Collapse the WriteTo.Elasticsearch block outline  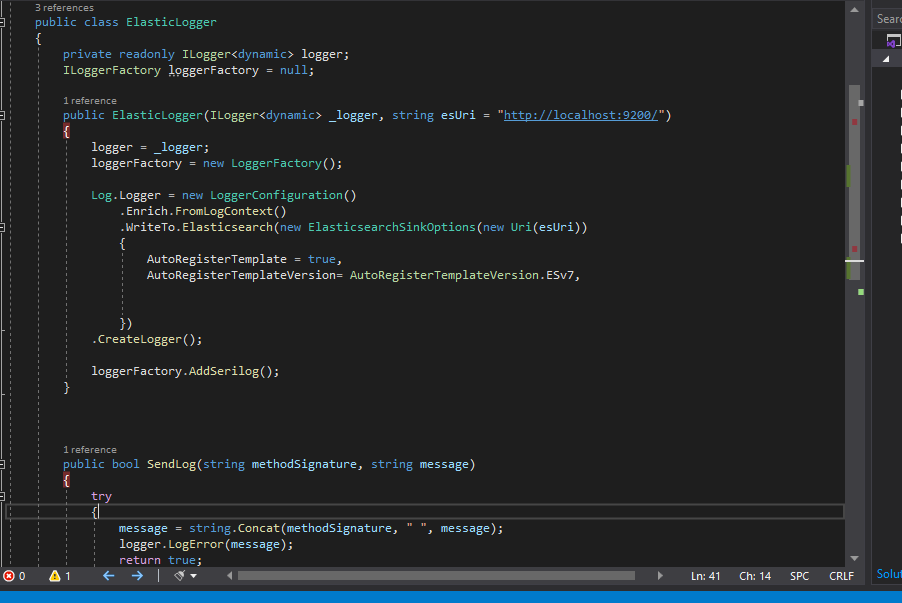point(2,228)
